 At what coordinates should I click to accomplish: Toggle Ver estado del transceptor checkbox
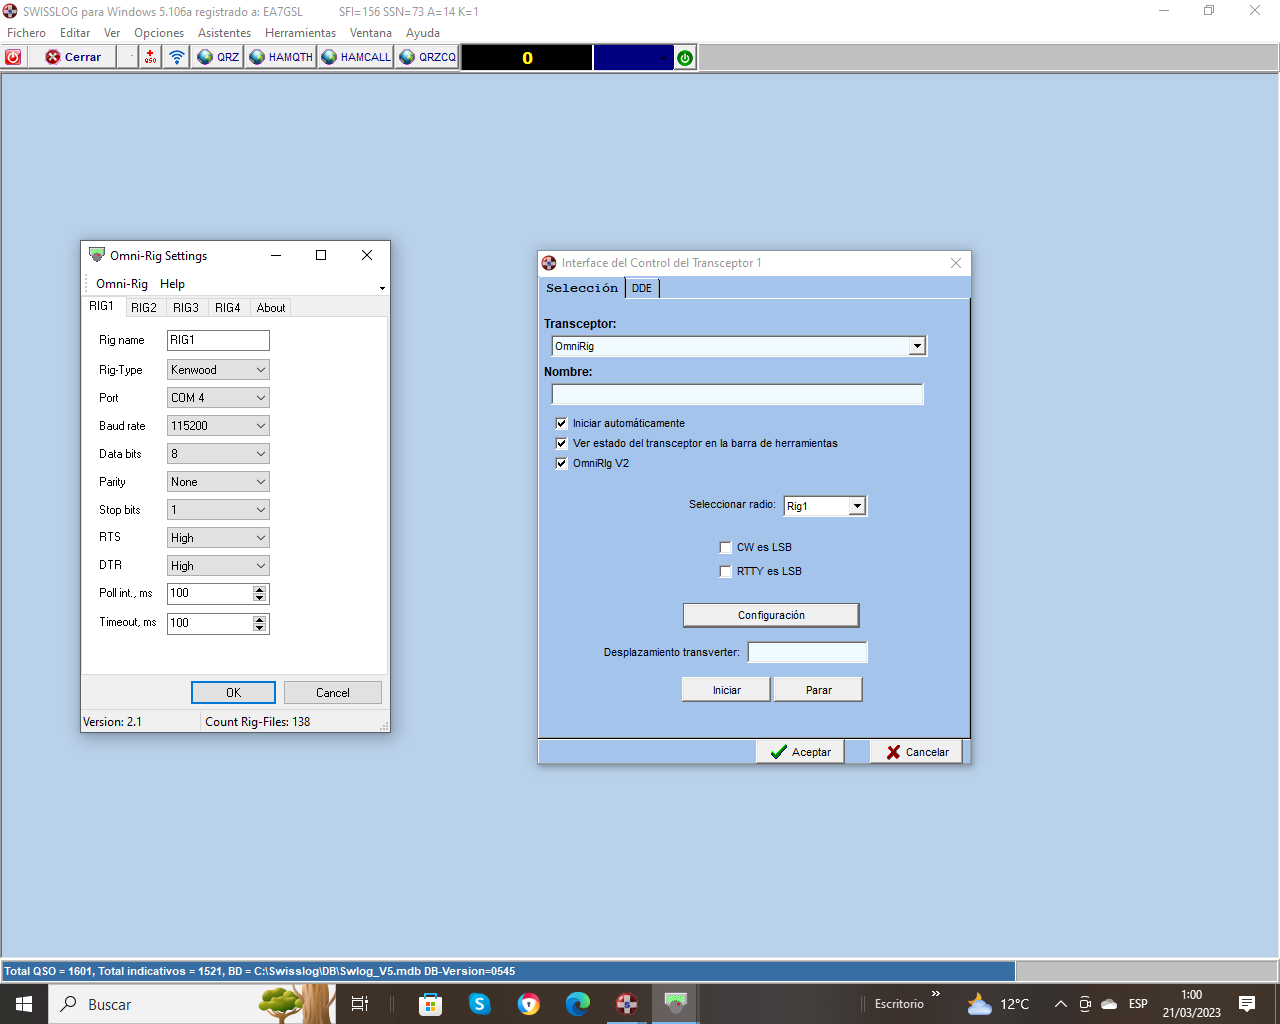(x=561, y=443)
